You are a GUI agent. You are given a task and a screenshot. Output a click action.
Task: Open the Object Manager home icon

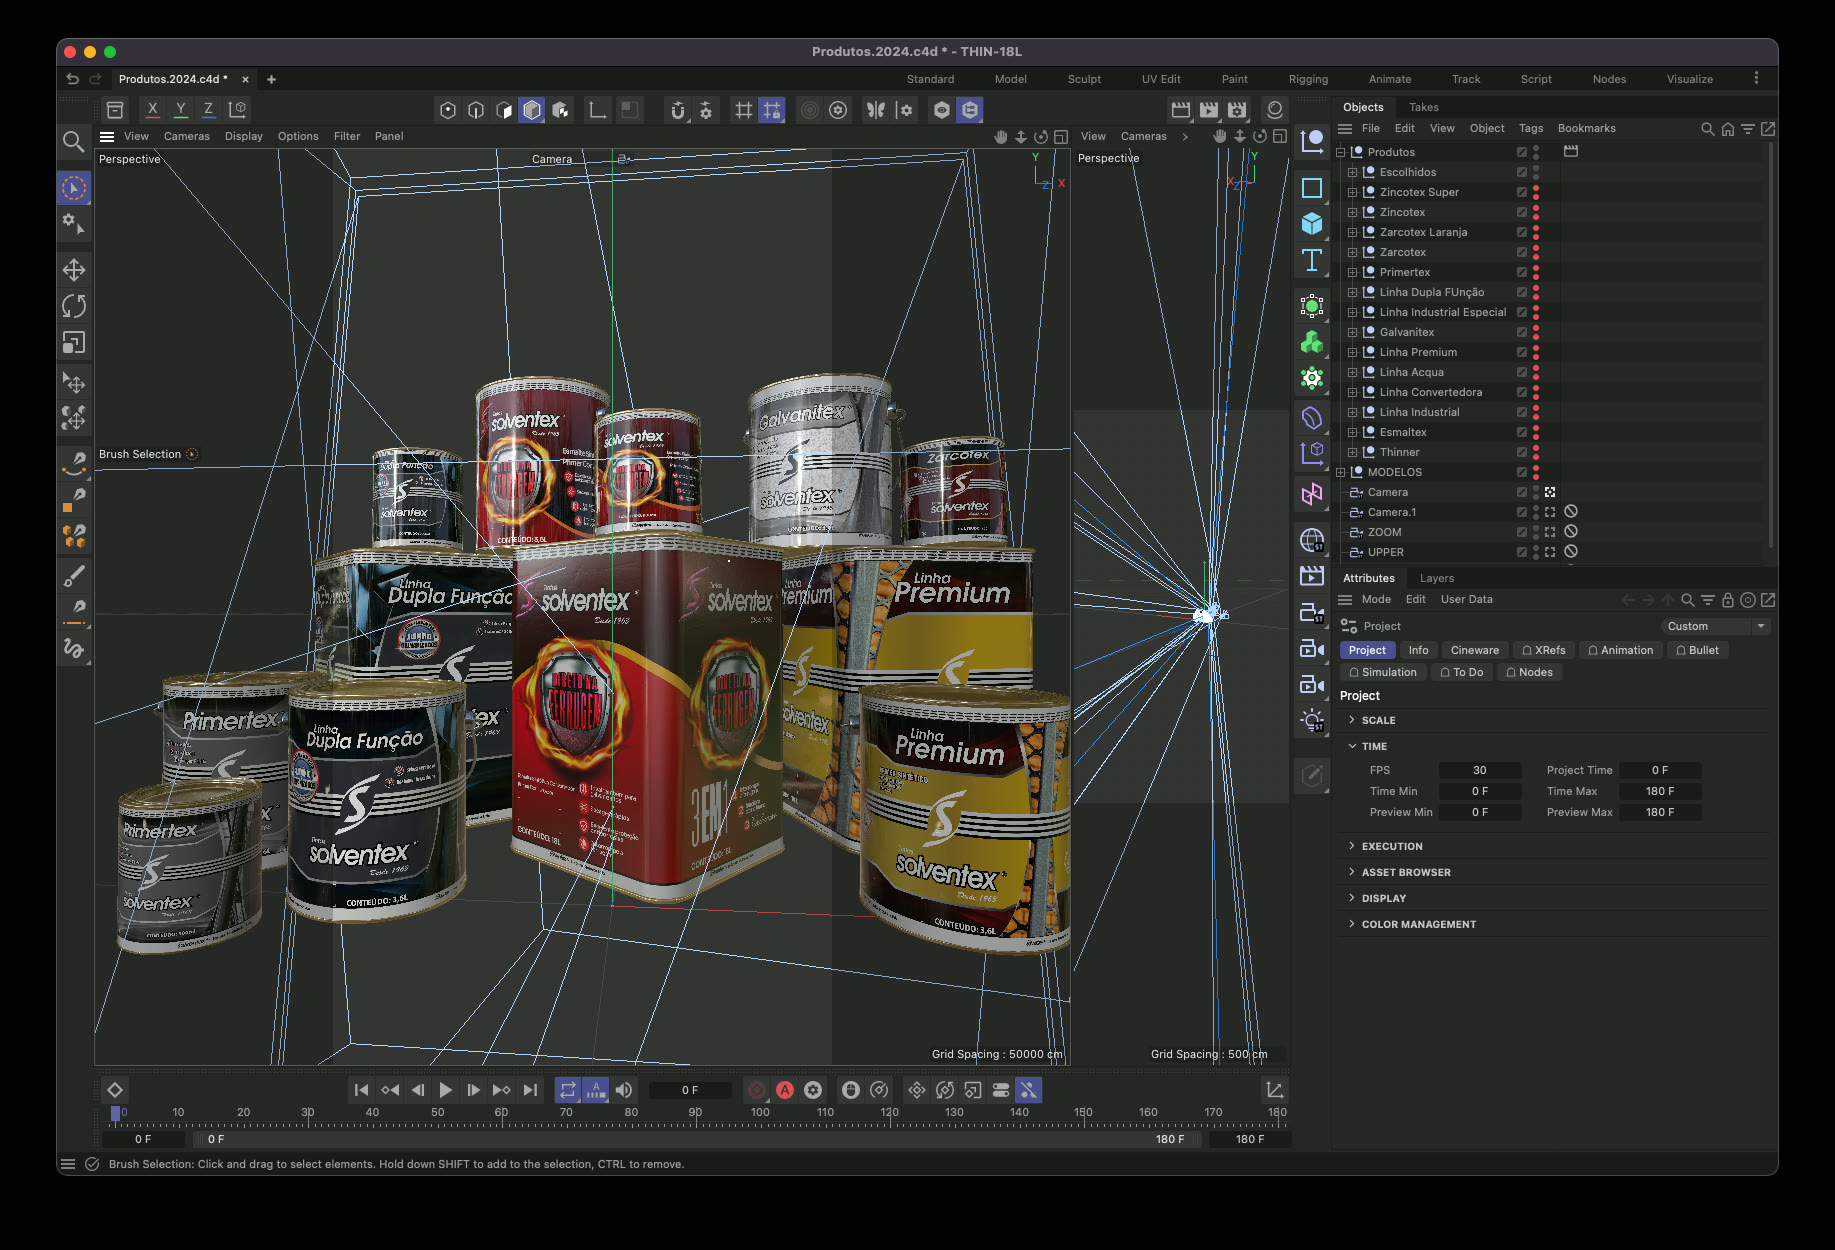point(1727,129)
